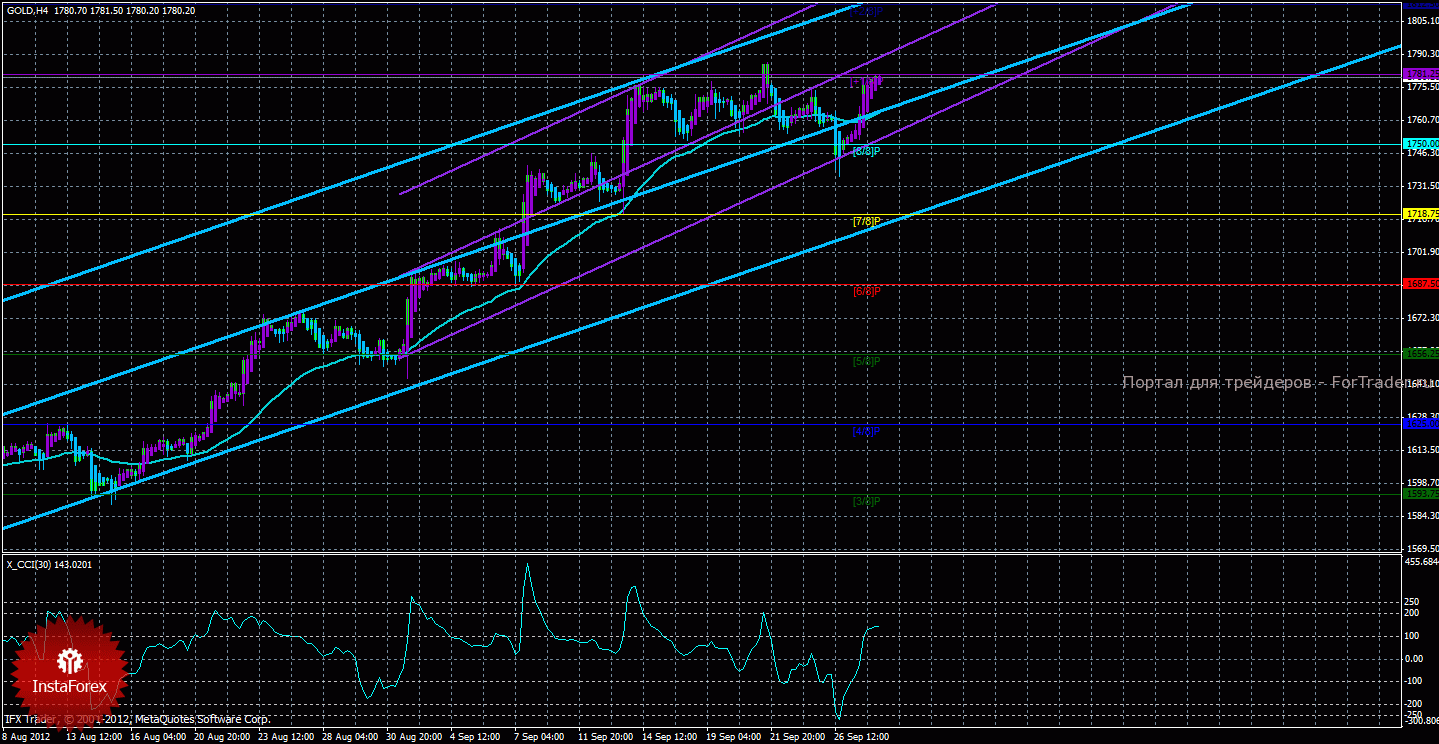Click the red 1687.50 price tag

1421,284
